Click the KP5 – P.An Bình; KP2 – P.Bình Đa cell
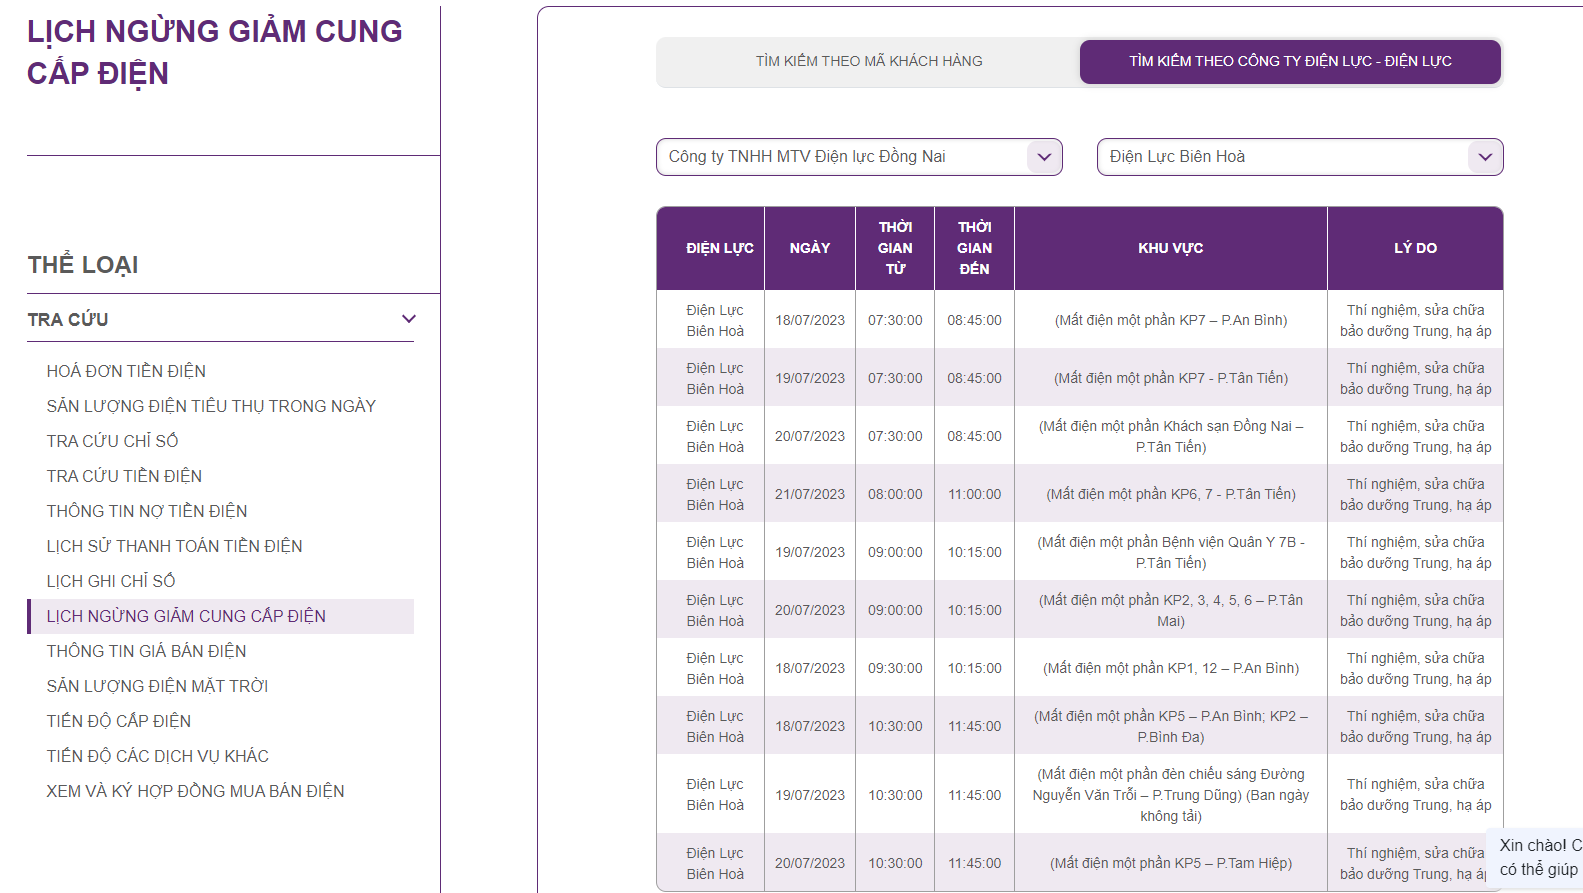The height and width of the screenshot is (893, 1583). 1171,726
